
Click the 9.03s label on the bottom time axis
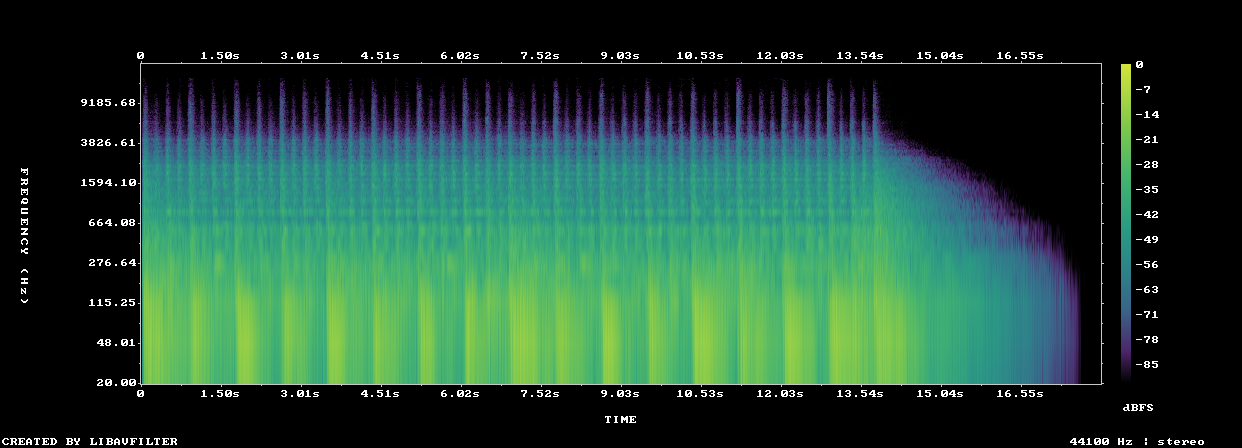pyautogui.click(x=620, y=394)
